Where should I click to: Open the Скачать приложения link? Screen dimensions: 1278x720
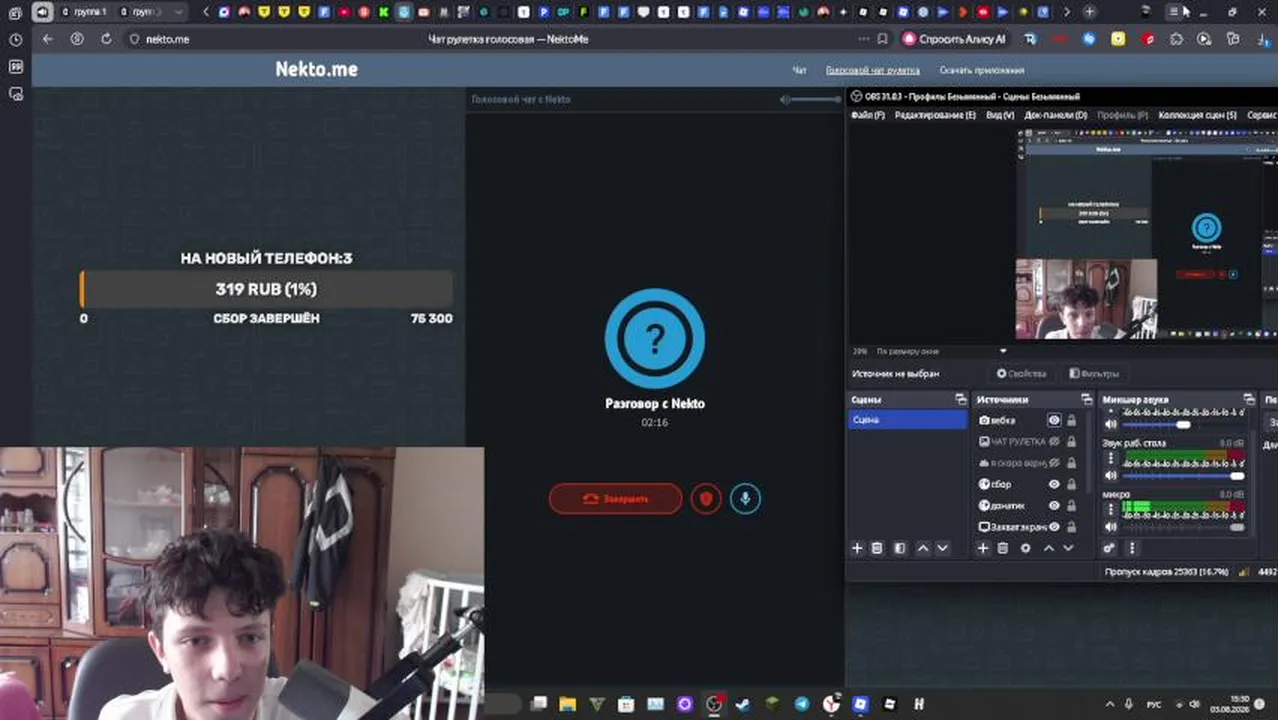(x=981, y=70)
